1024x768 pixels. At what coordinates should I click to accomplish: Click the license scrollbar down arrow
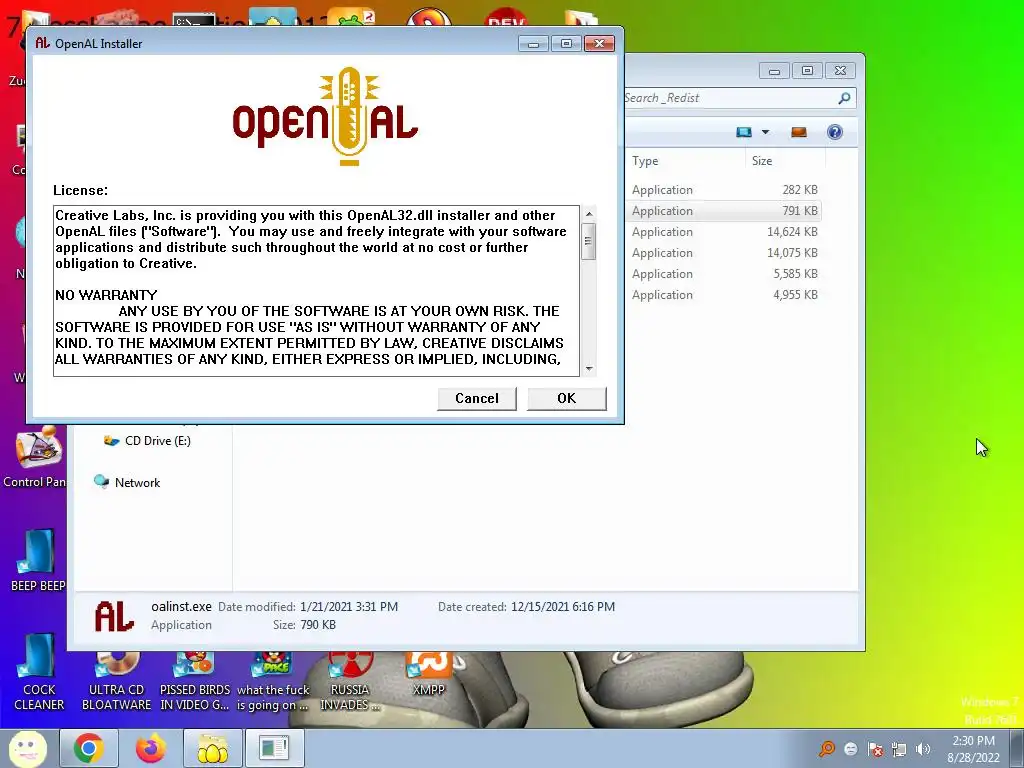click(x=588, y=368)
